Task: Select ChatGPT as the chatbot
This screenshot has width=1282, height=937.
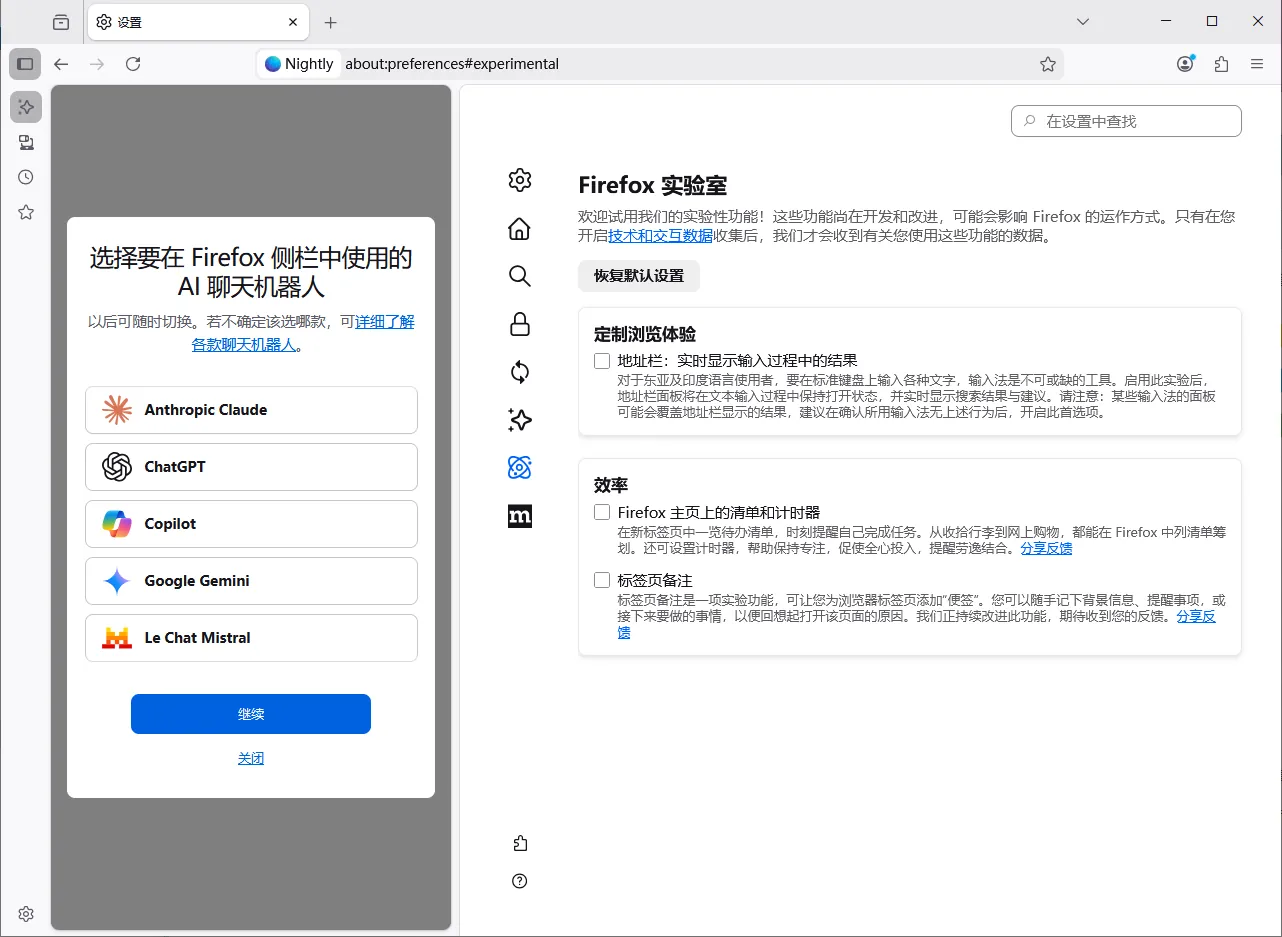Action: pos(251,467)
